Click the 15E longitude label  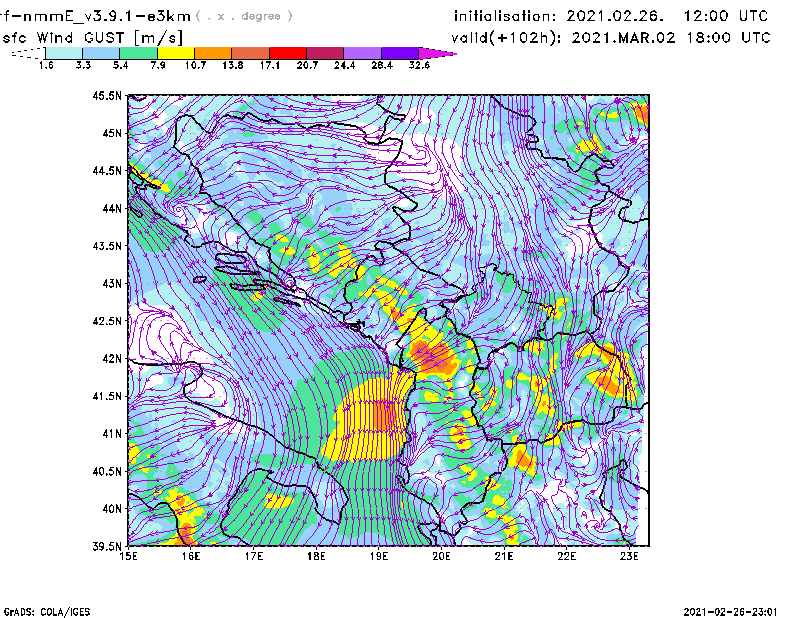128,556
